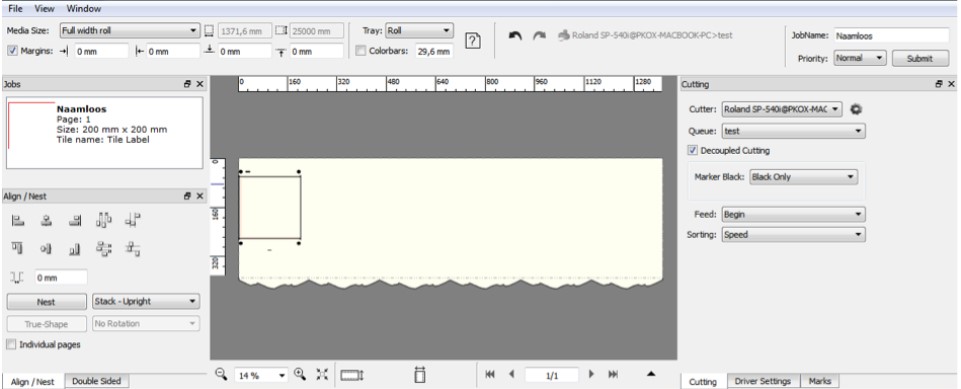
Task: Open the Sorting dropdown
Action: 793,235
